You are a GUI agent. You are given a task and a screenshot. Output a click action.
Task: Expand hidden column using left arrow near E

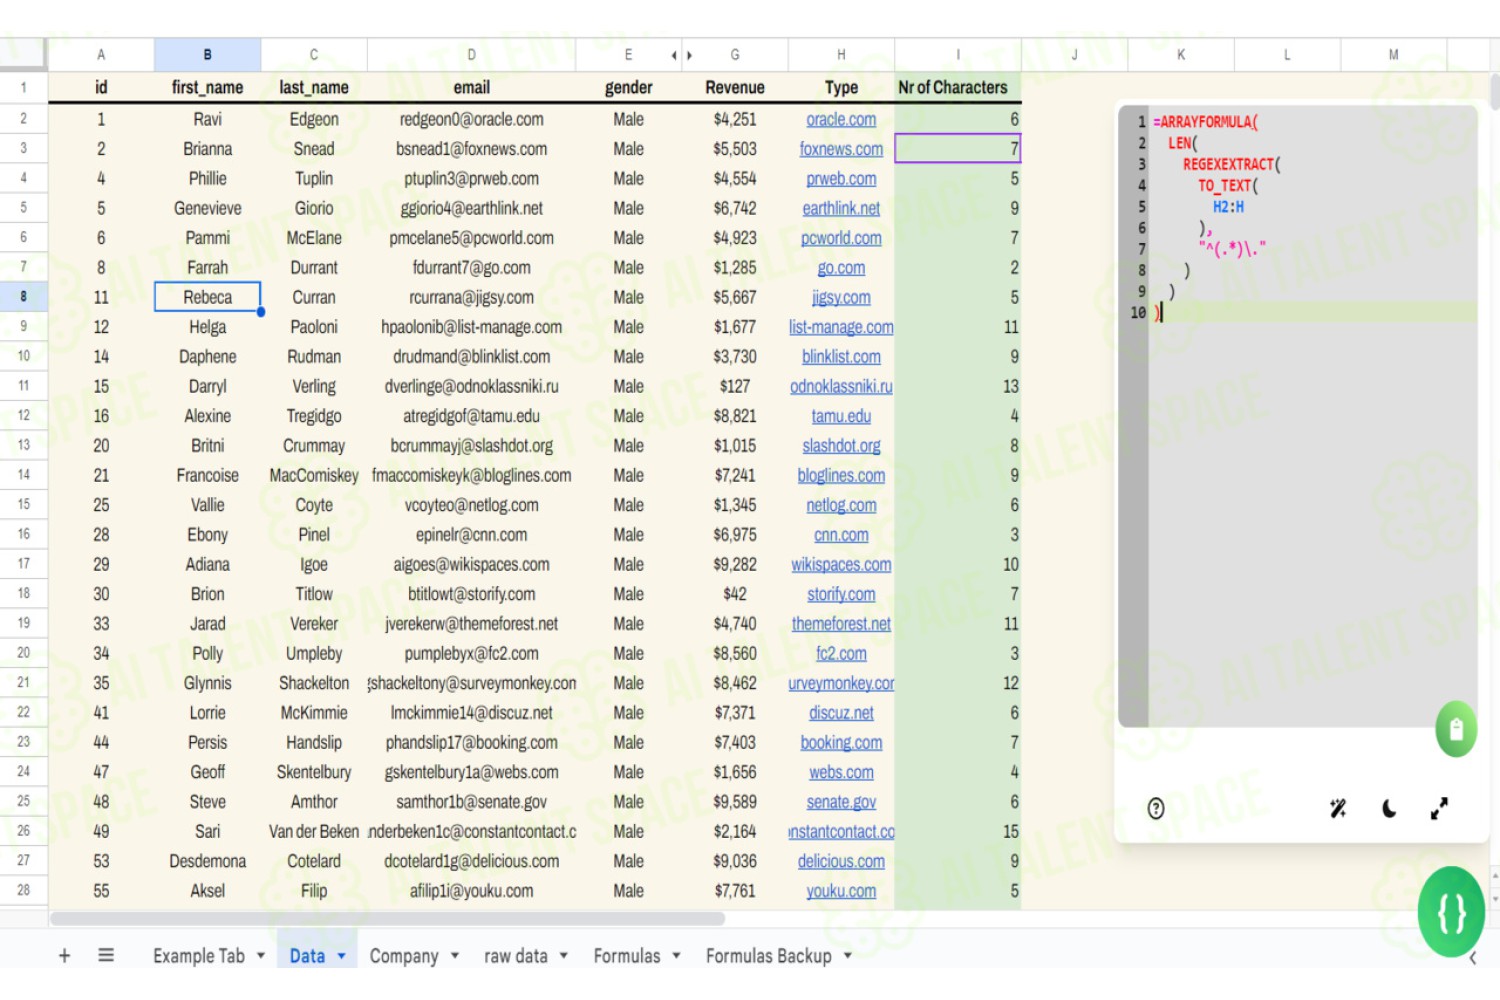(674, 55)
